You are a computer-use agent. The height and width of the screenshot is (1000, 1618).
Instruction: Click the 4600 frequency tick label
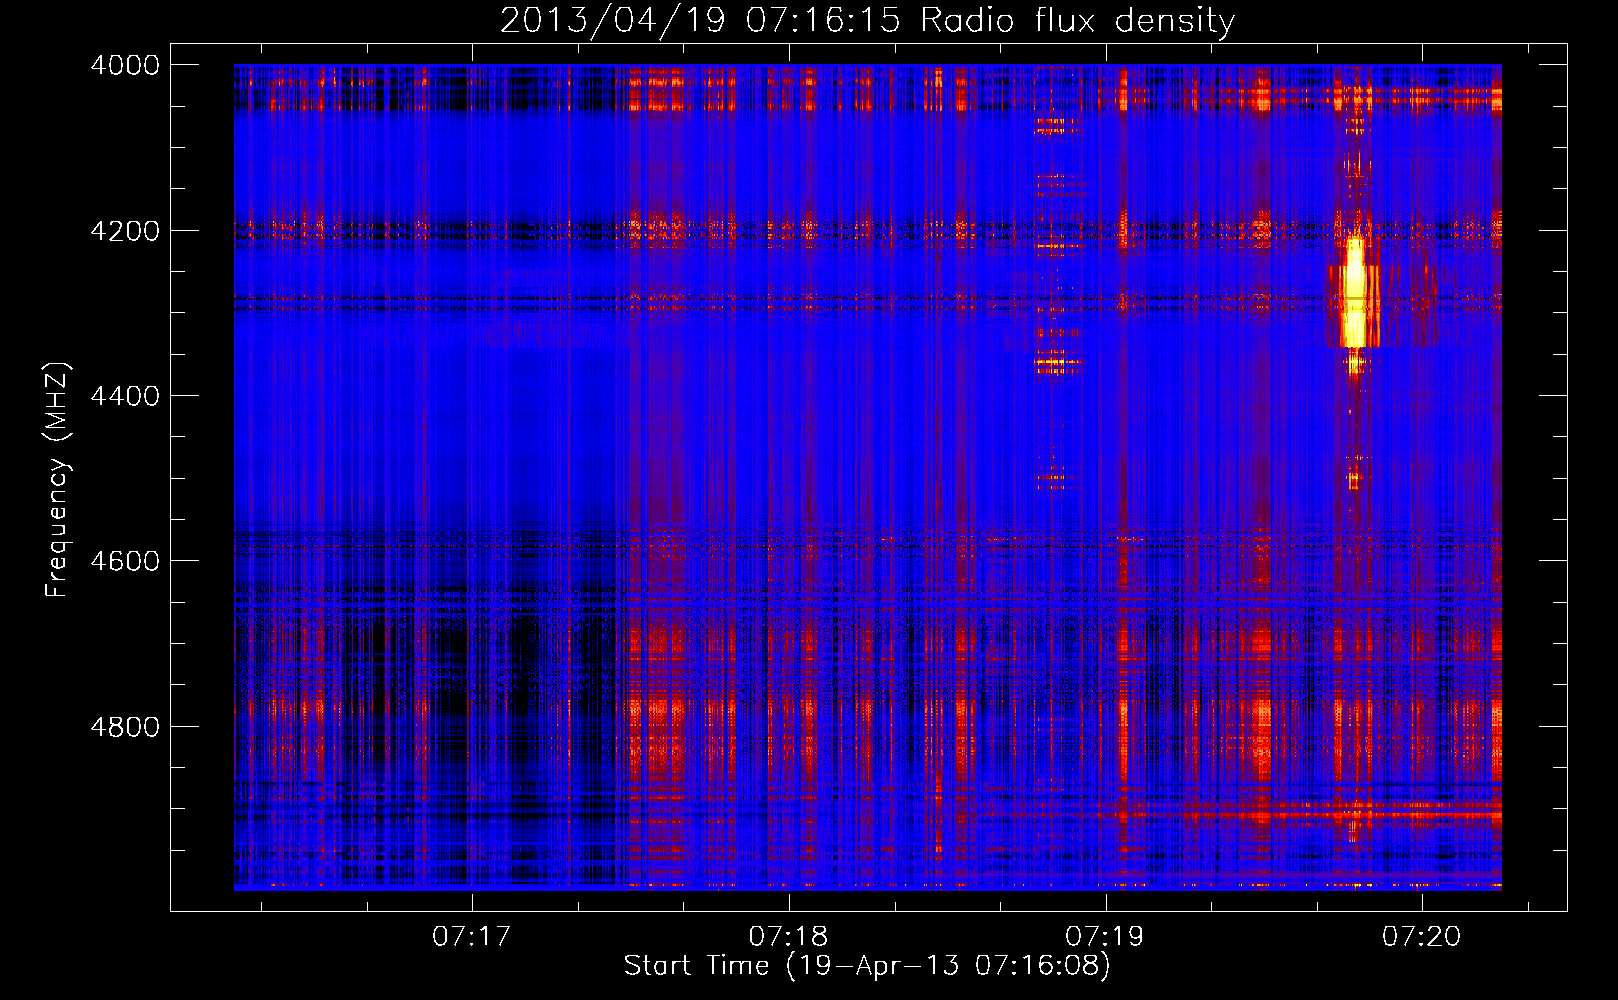pos(125,561)
